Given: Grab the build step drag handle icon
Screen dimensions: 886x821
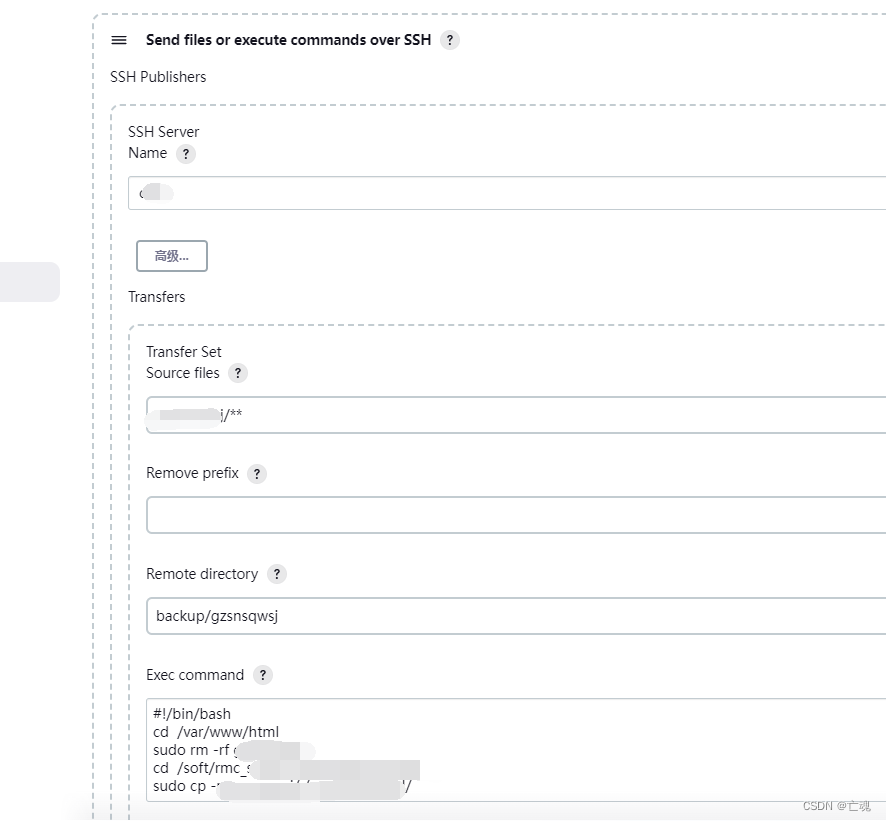Looking at the screenshot, I should coord(119,40).
